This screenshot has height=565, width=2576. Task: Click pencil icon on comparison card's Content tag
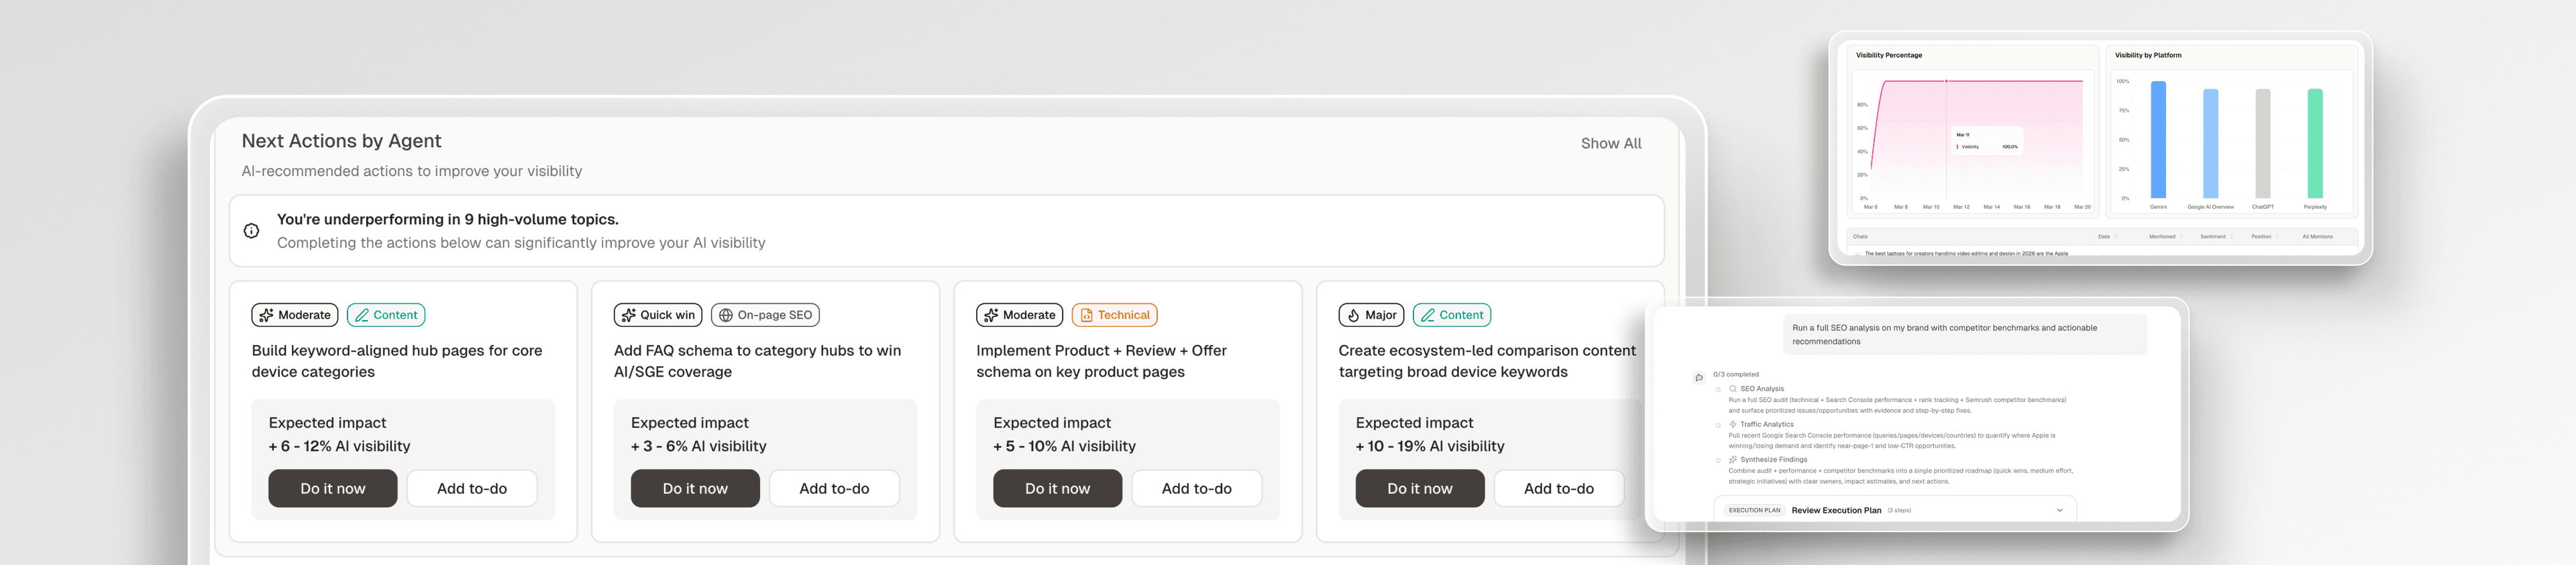(1428, 315)
